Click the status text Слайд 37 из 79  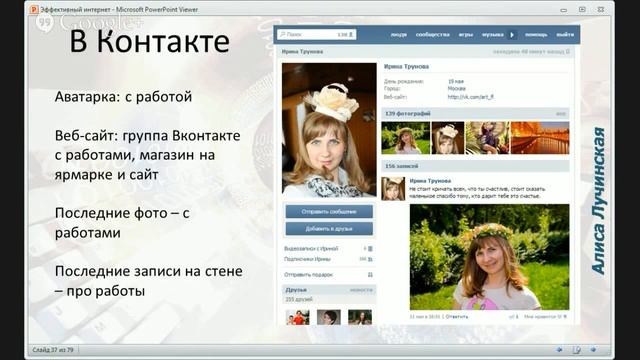click(x=53, y=350)
